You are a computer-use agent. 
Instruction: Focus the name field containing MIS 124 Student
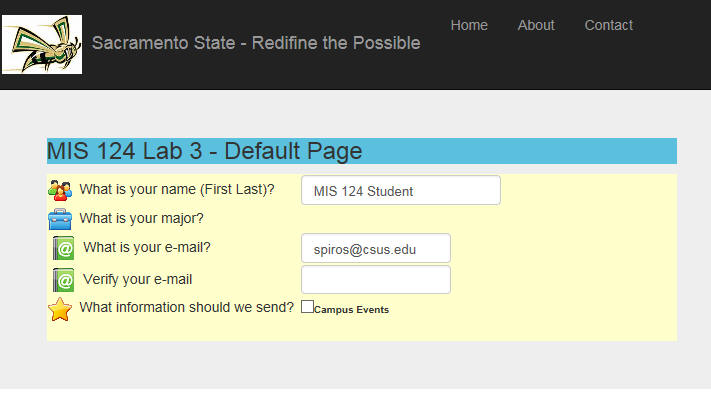click(x=401, y=191)
